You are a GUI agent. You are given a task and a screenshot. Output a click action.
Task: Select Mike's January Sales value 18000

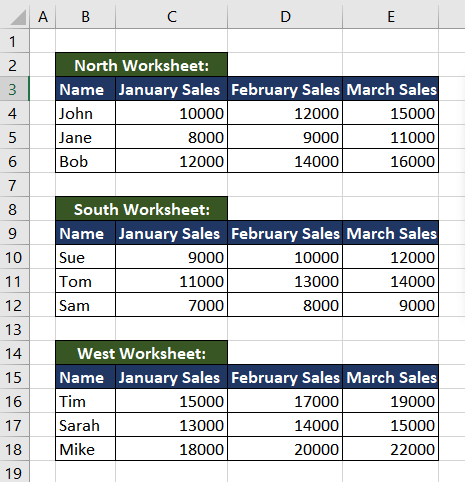172,449
